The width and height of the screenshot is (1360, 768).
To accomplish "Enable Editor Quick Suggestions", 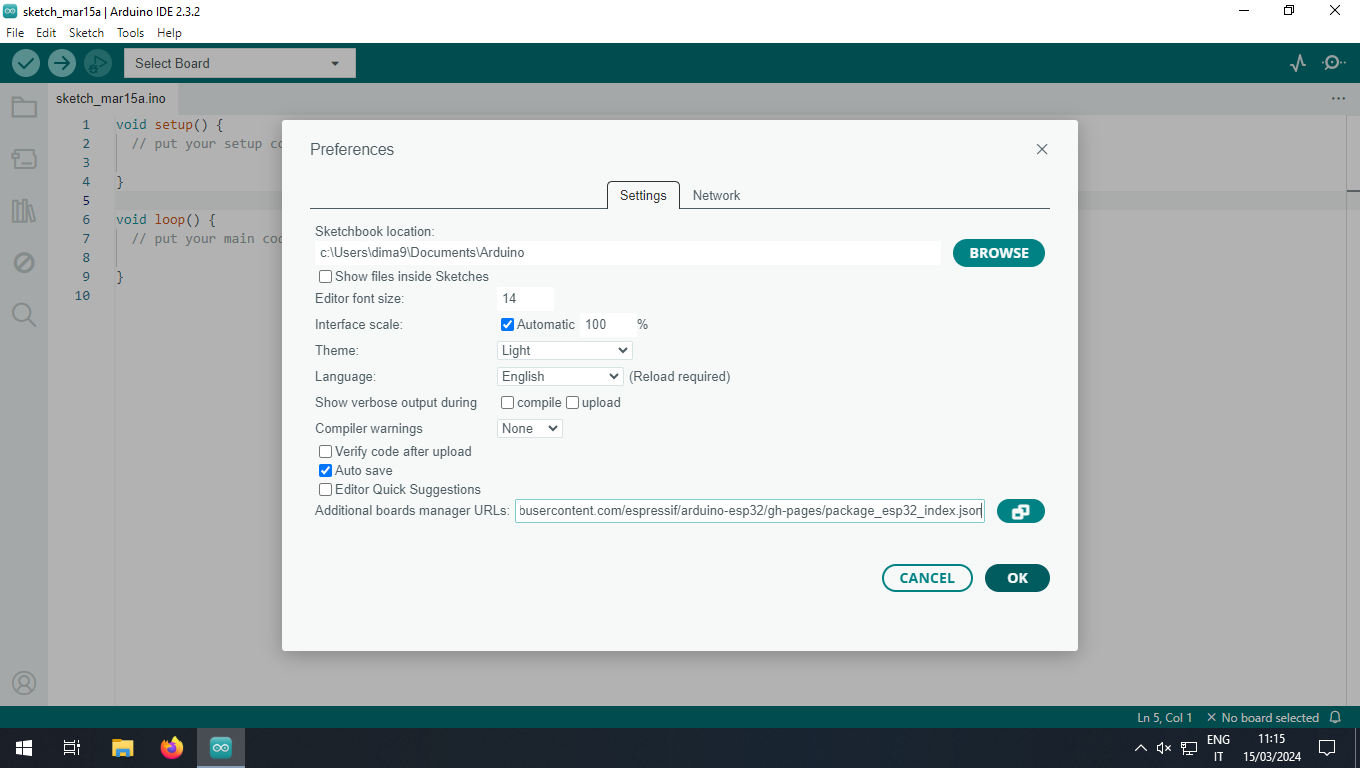I will pos(325,489).
